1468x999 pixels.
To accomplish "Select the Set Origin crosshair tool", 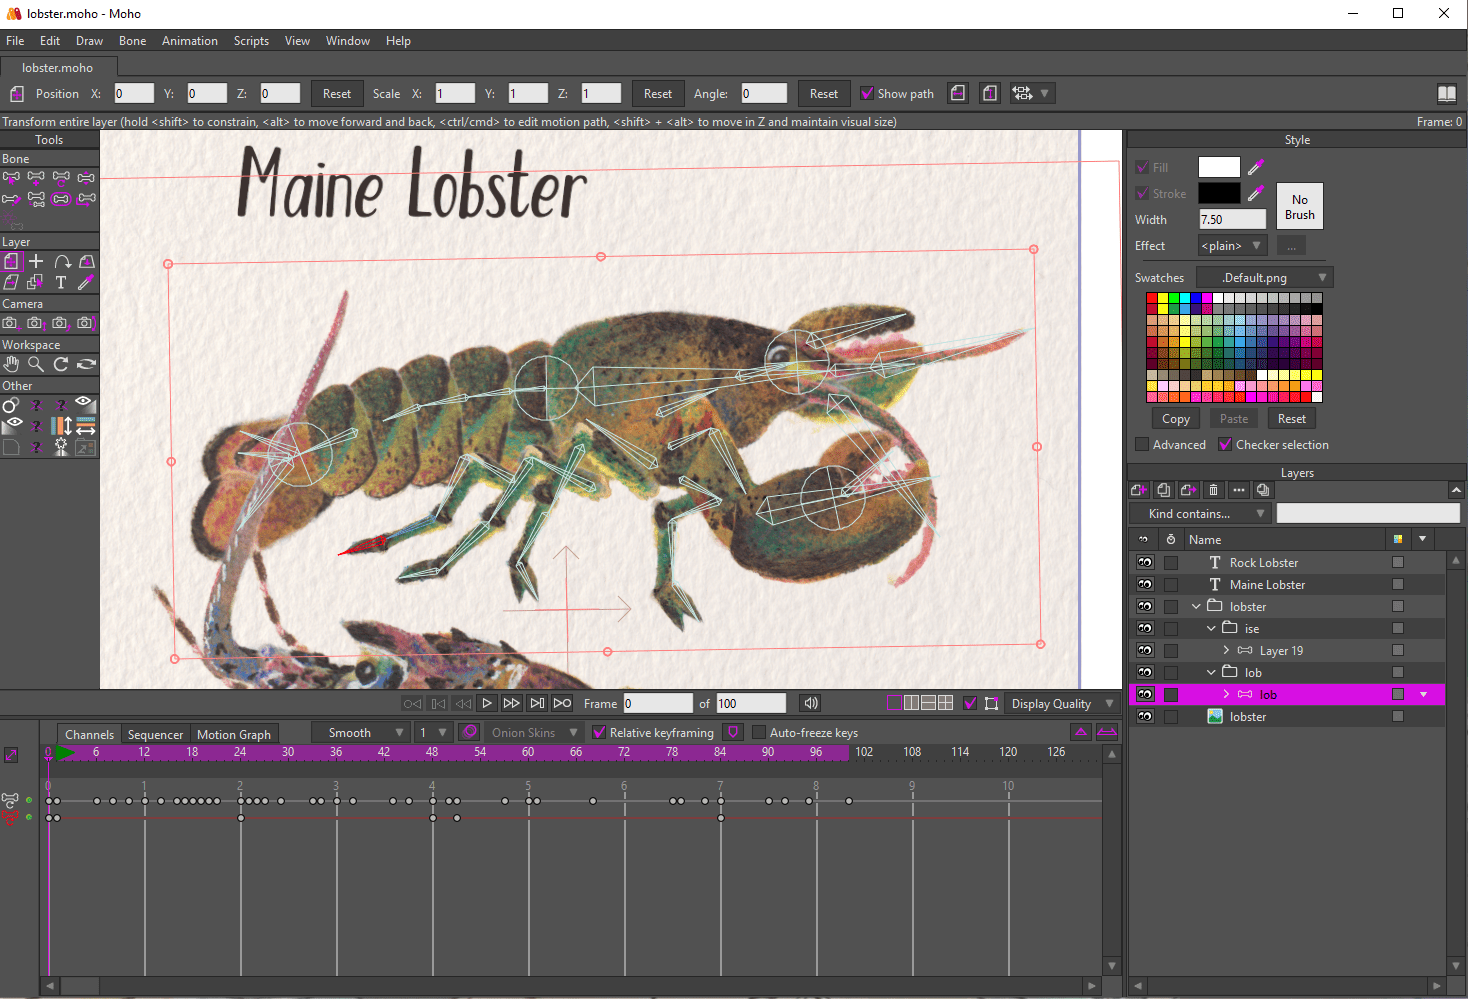I will point(36,261).
